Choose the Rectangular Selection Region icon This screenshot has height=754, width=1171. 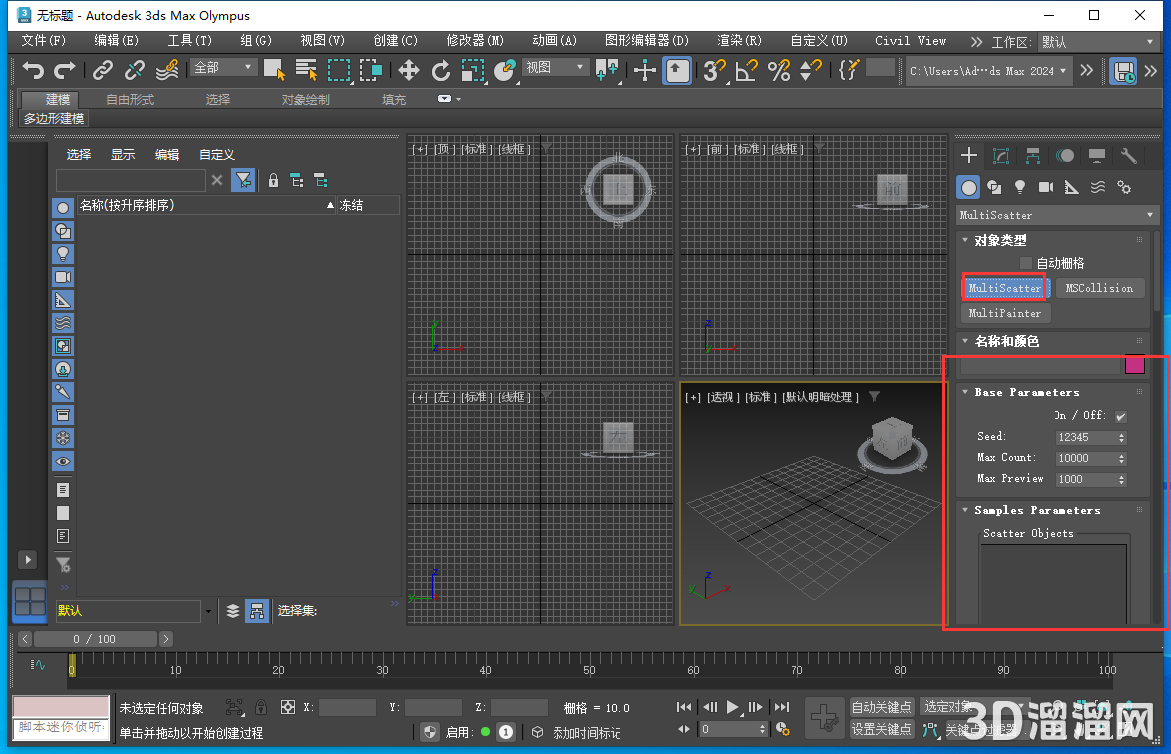(x=339, y=70)
